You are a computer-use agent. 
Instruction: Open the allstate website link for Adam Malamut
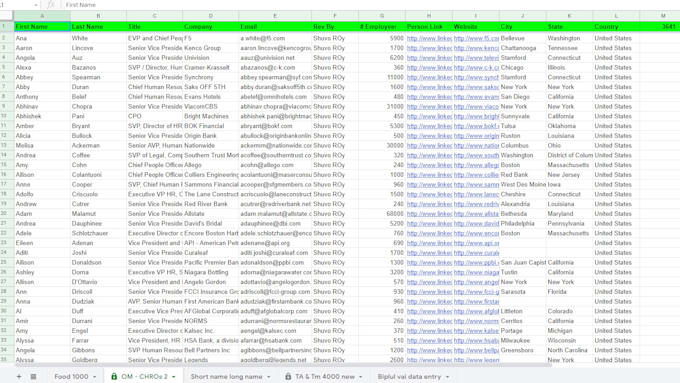click(x=476, y=214)
